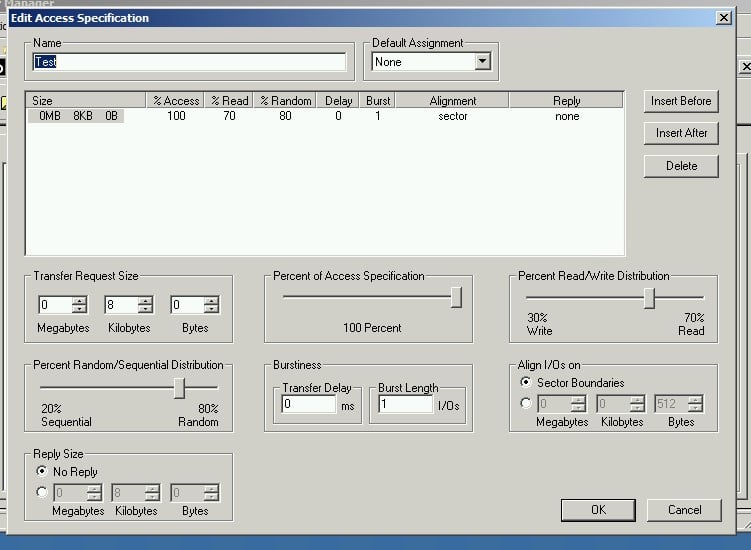This screenshot has width=751, height=550.
Task: Select custom alignment size radio button
Action: click(526, 404)
